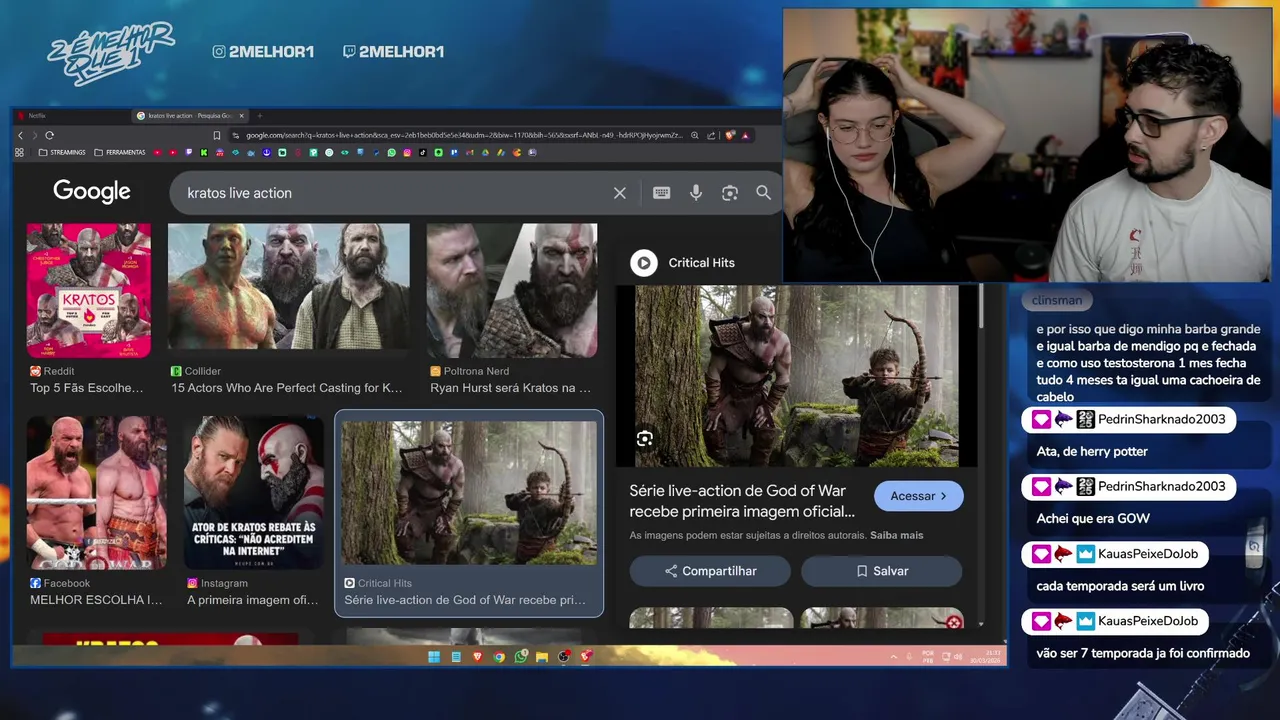Open Chrome from taskbar
1280x720 pixels.
(499, 657)
